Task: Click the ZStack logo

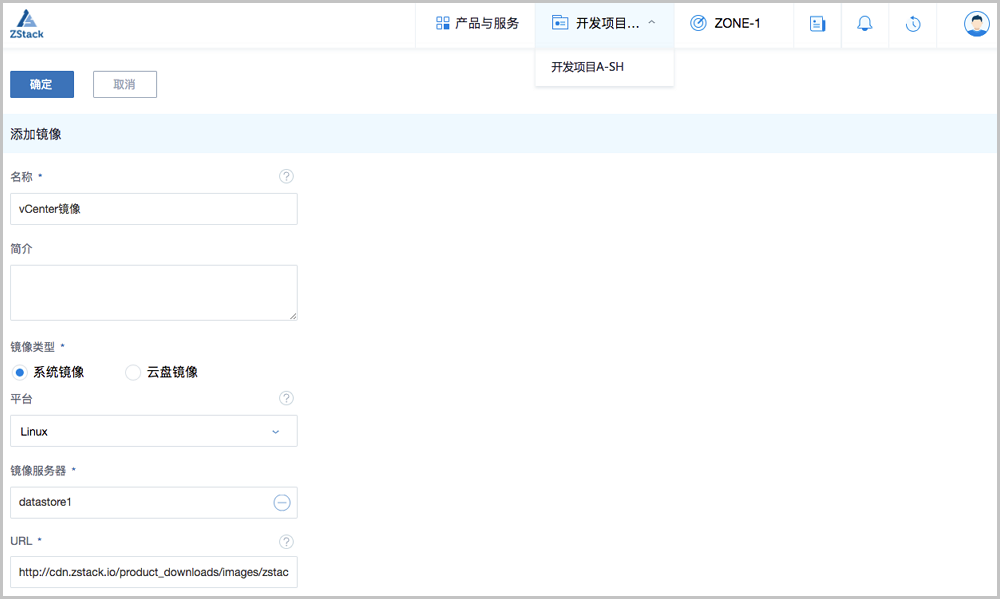Action: pos(27,24)
